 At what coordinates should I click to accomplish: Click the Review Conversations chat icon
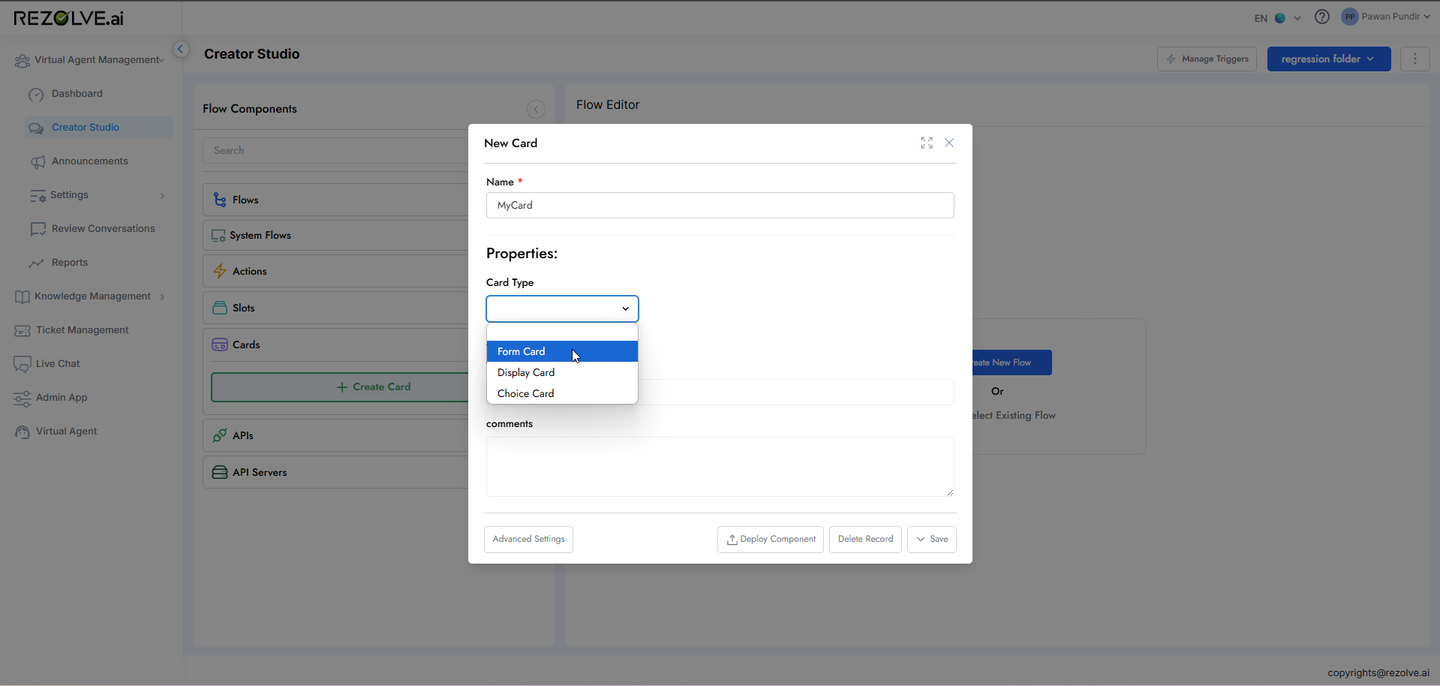pos(37,229)
